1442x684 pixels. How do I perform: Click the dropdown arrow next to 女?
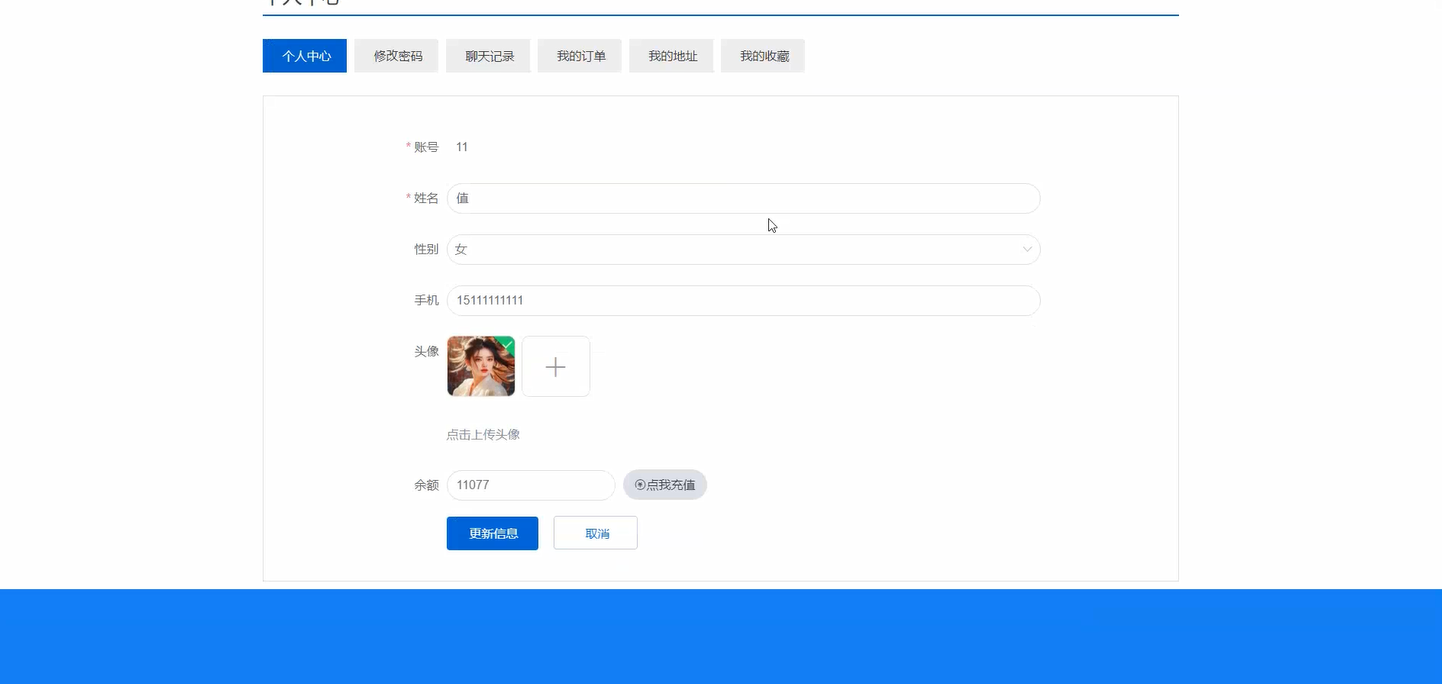[1027, 249]
